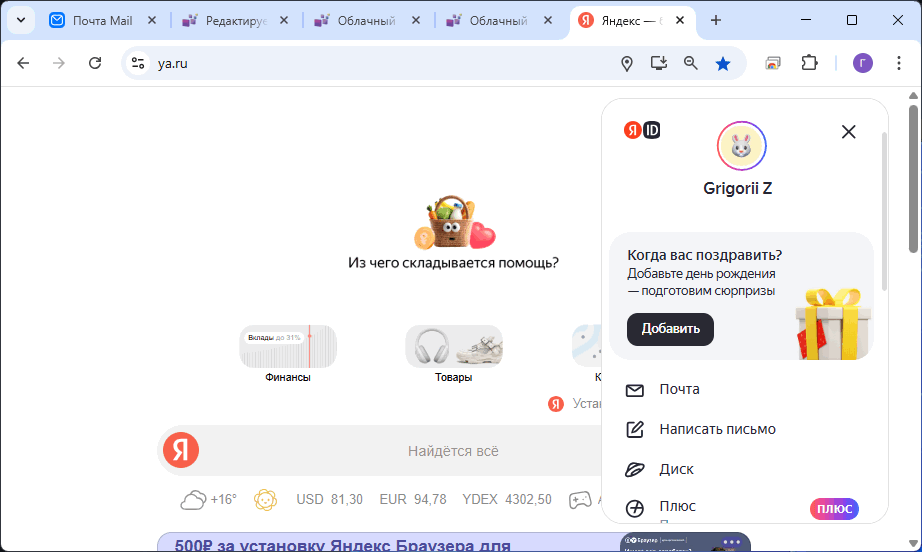The height and width of the screenshot is (552, 922).
Task: Open the media cast toolbar icon
Action: [x=773, y=63]
